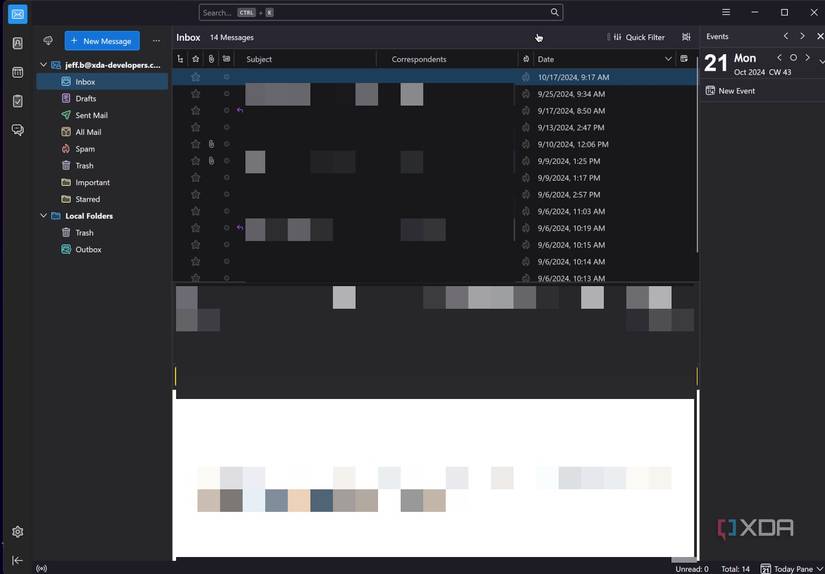
Task: Click the Get Messages cloud icon
Action: point(47,41)
